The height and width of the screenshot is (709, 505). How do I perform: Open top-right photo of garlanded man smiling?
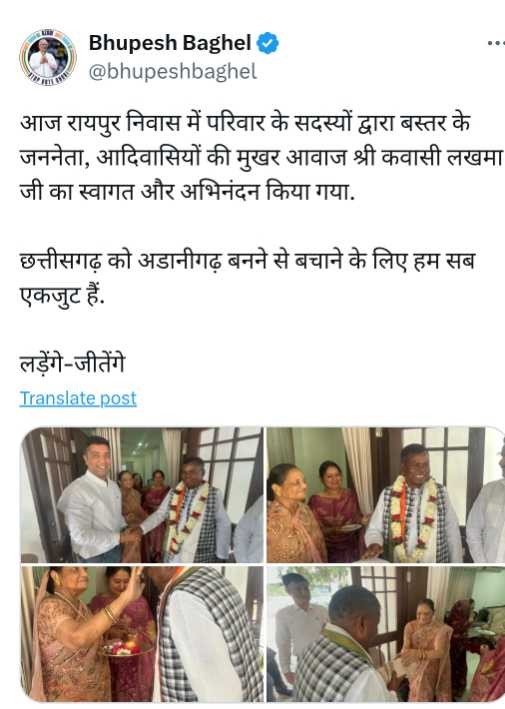(386, 495)
